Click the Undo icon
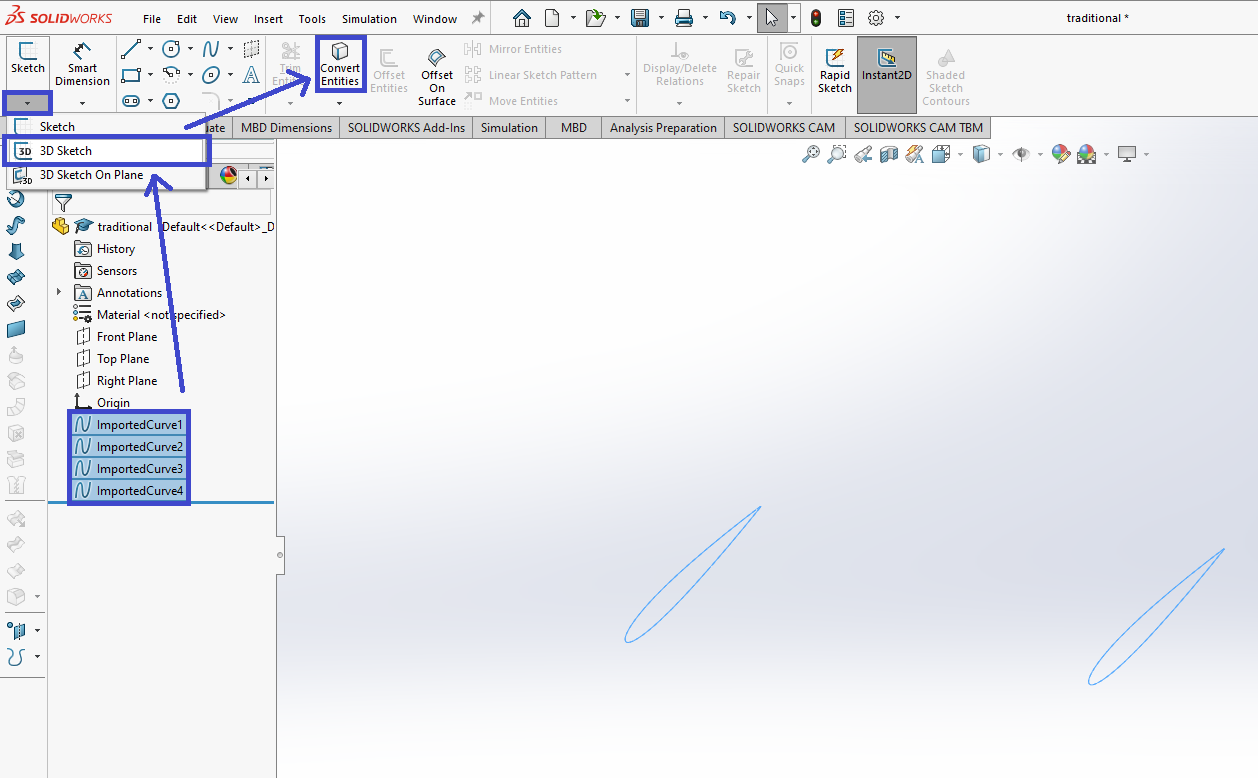Image resolution: width=1258 pixels, height=778 pixels. [728, 18]
